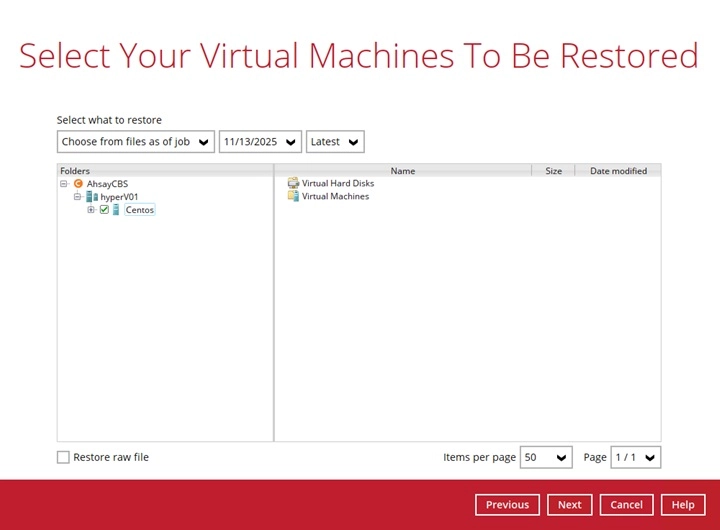Collapse the hyperV01 tree node

(x=77, y=197)
